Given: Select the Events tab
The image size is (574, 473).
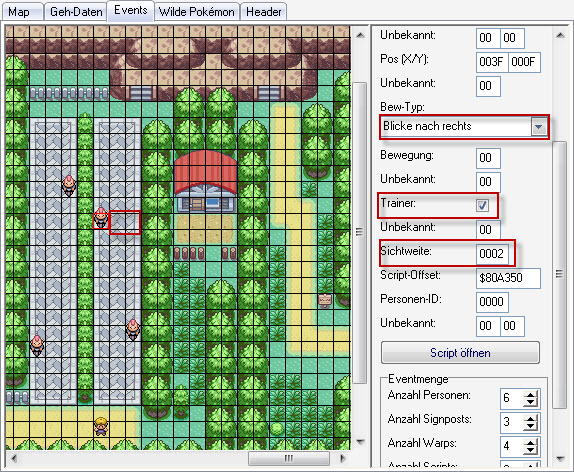Looking at the screenshot, I should [130, 10].
